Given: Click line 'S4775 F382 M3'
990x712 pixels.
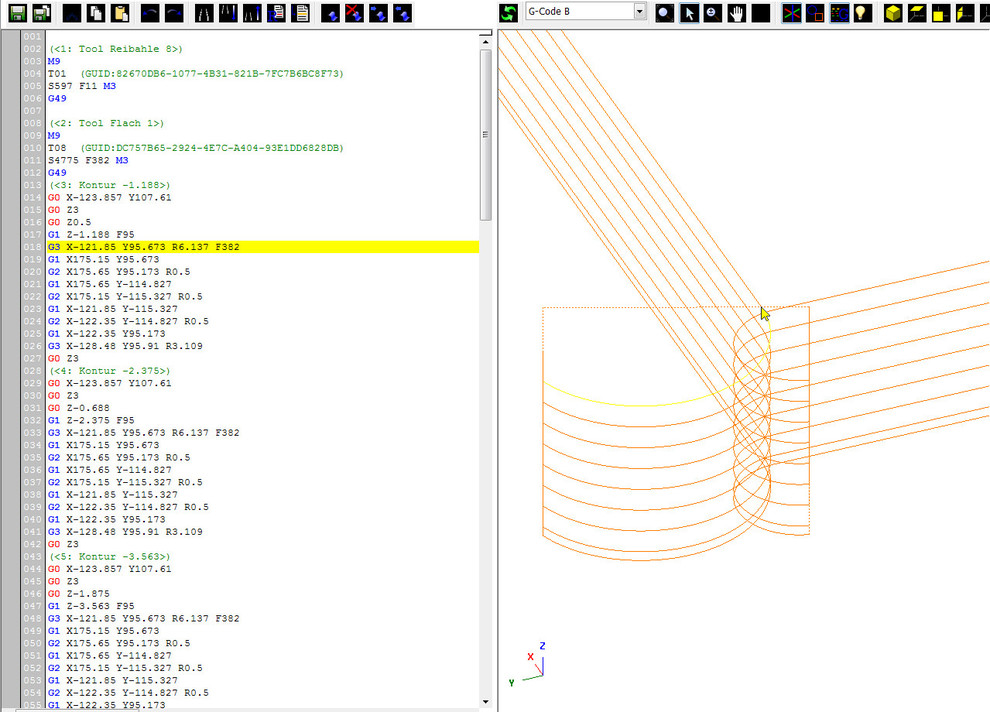Looking at the screenshot, I should click(88, 160).
